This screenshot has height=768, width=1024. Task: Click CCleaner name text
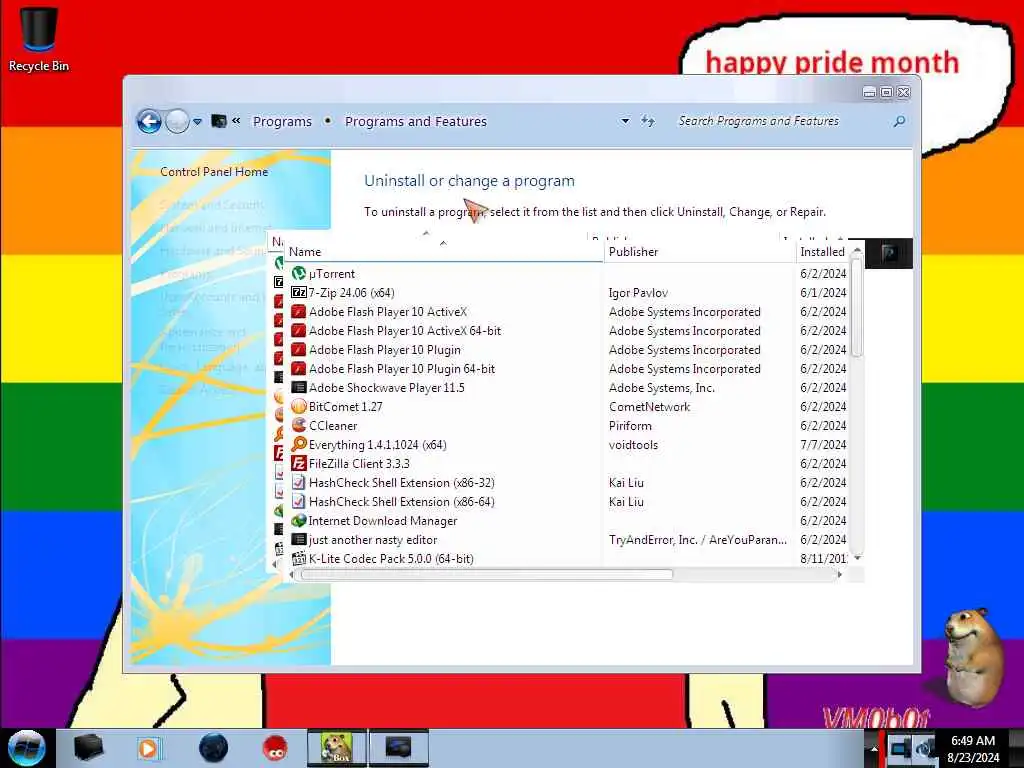pos(333,426)
